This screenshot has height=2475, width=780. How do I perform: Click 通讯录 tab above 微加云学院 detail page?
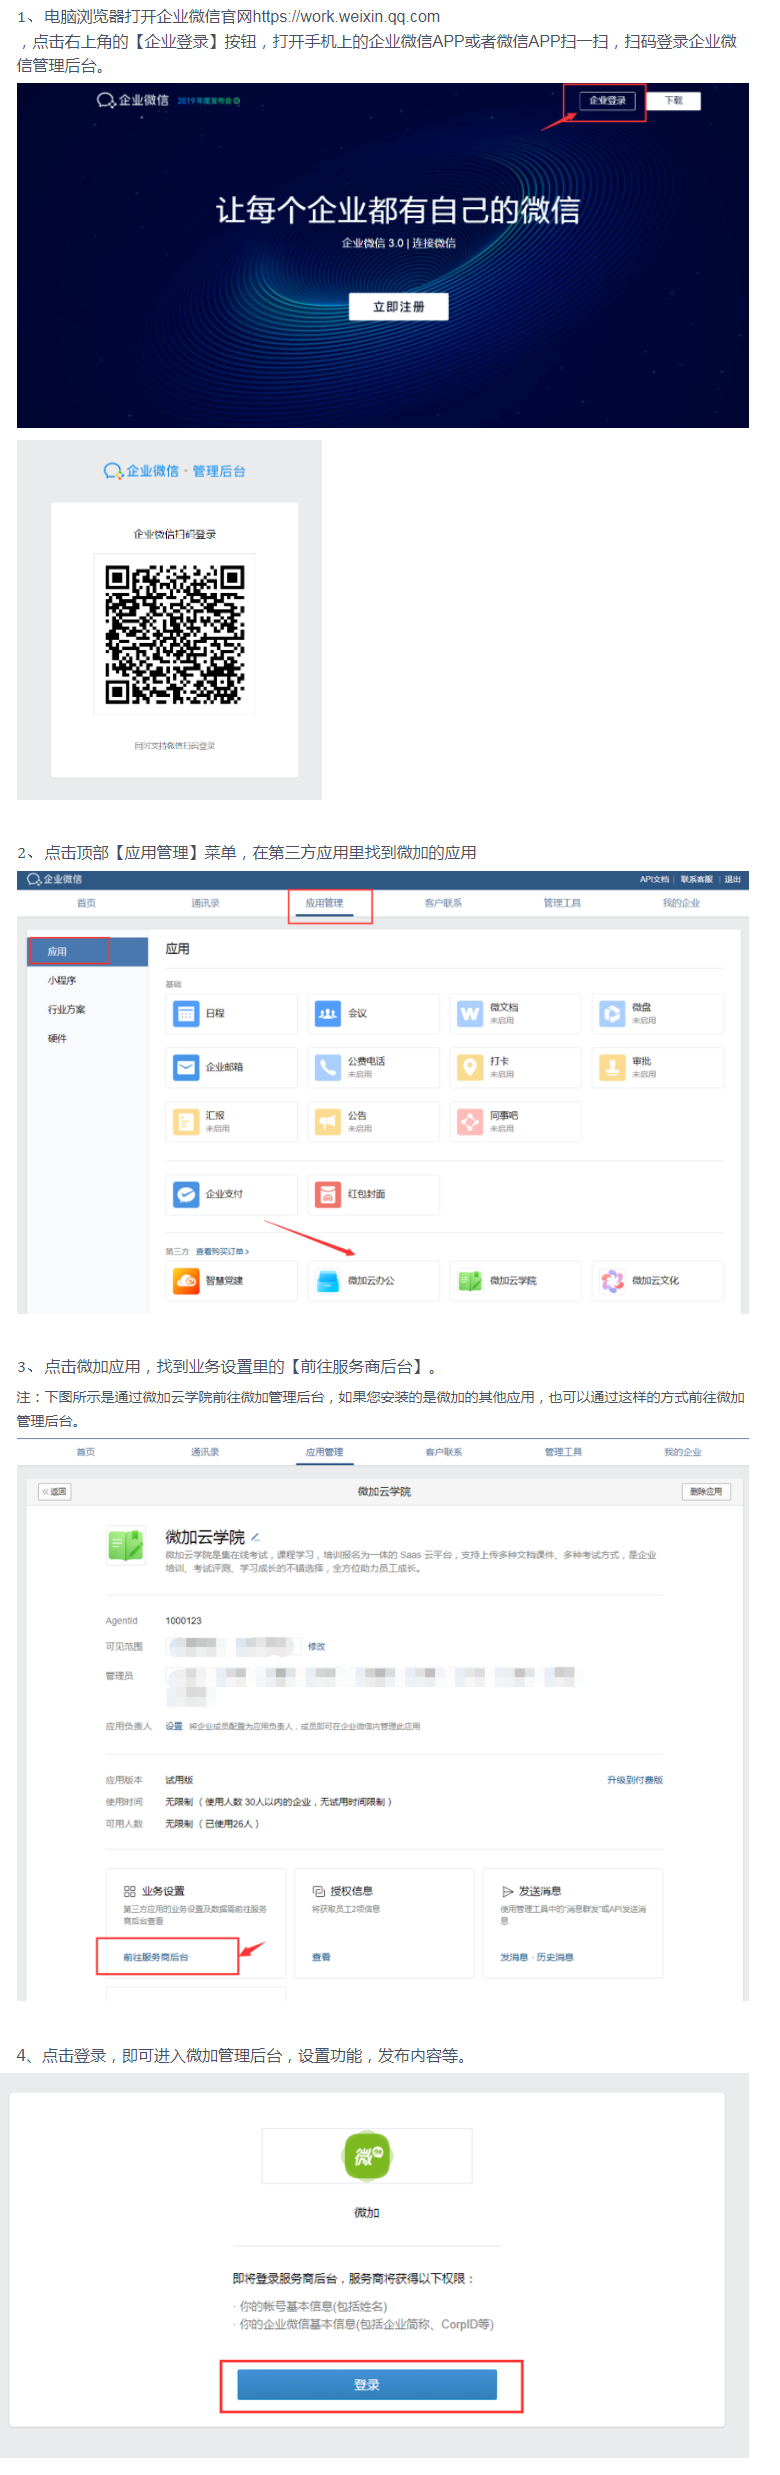205,1452
